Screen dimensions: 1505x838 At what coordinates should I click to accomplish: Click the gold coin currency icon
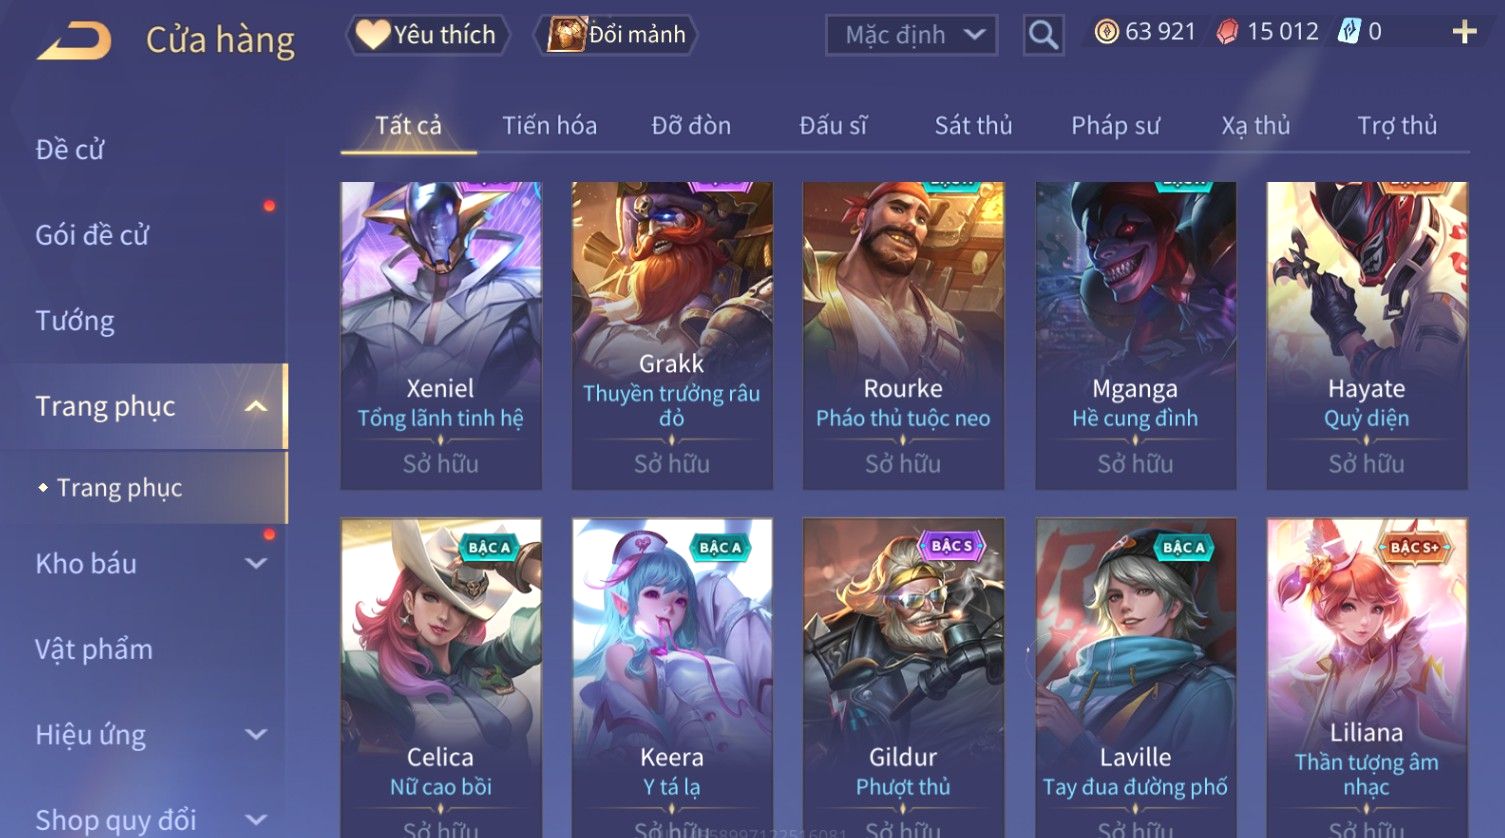(1106, 33)
